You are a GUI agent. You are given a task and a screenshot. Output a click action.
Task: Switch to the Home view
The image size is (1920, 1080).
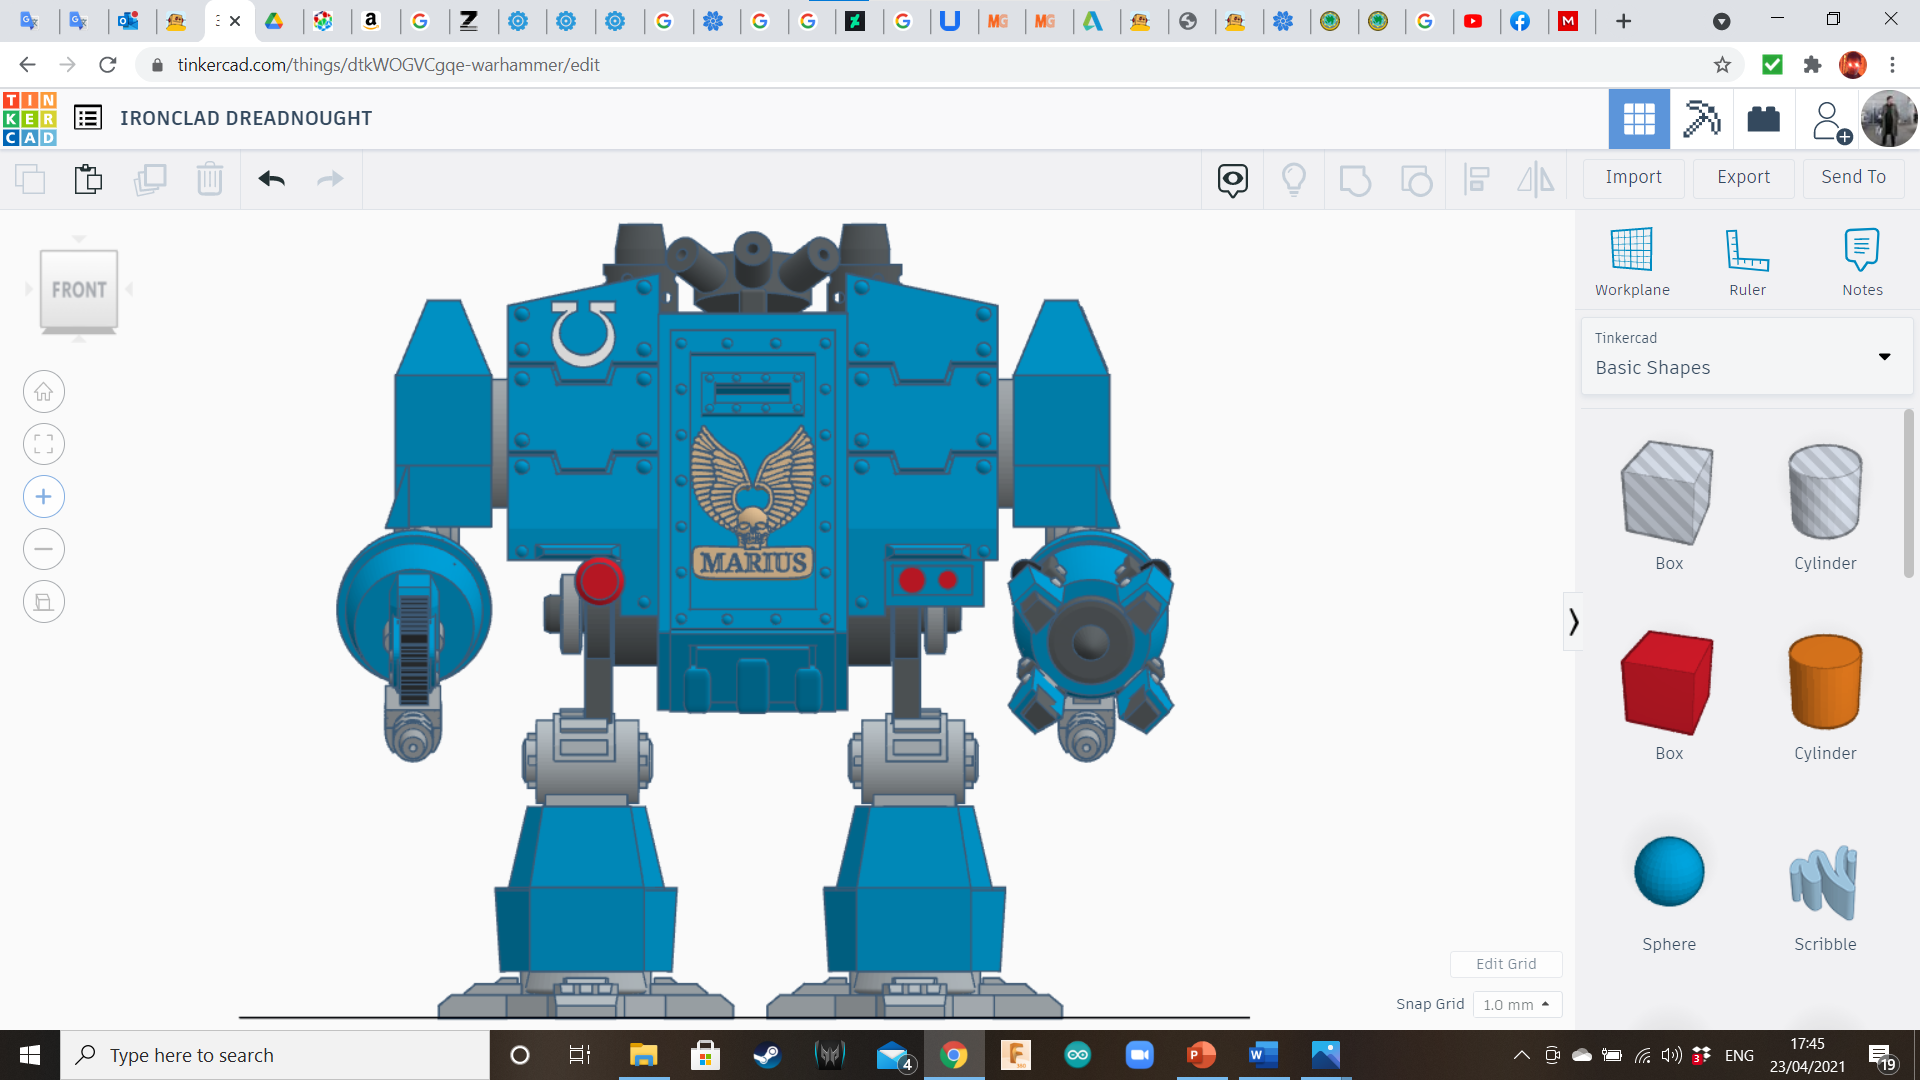point(43,391)
